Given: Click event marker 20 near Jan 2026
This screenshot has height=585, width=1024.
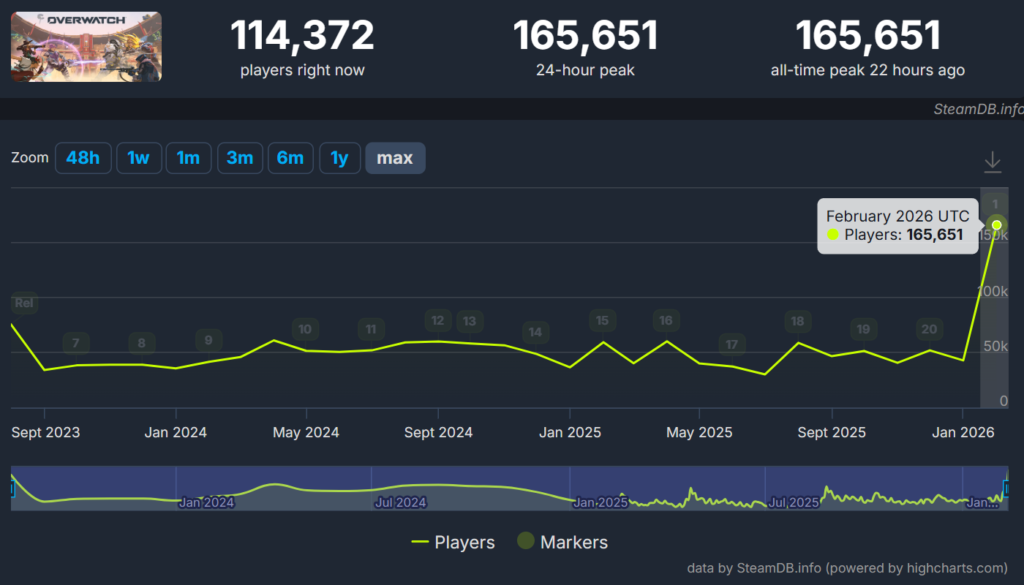Looking at the screenshot, I should coord(929,329).
